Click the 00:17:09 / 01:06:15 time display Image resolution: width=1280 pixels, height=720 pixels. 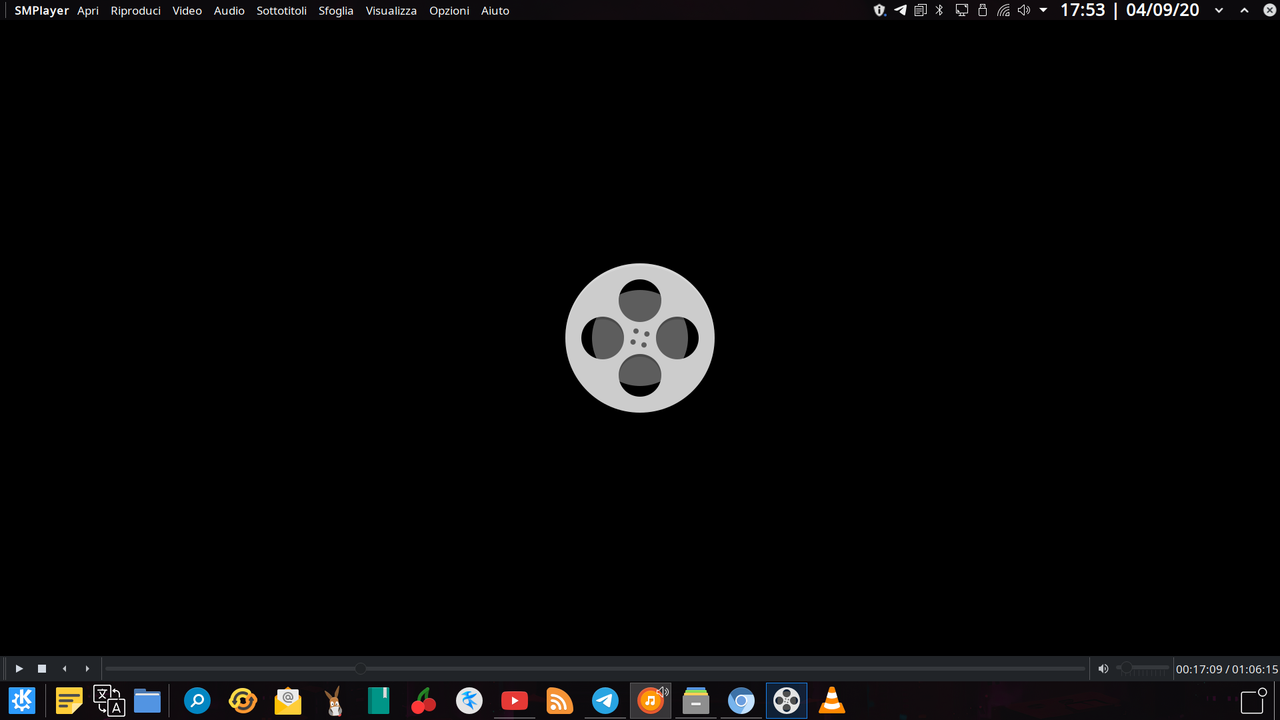[x=1226, y=669]
